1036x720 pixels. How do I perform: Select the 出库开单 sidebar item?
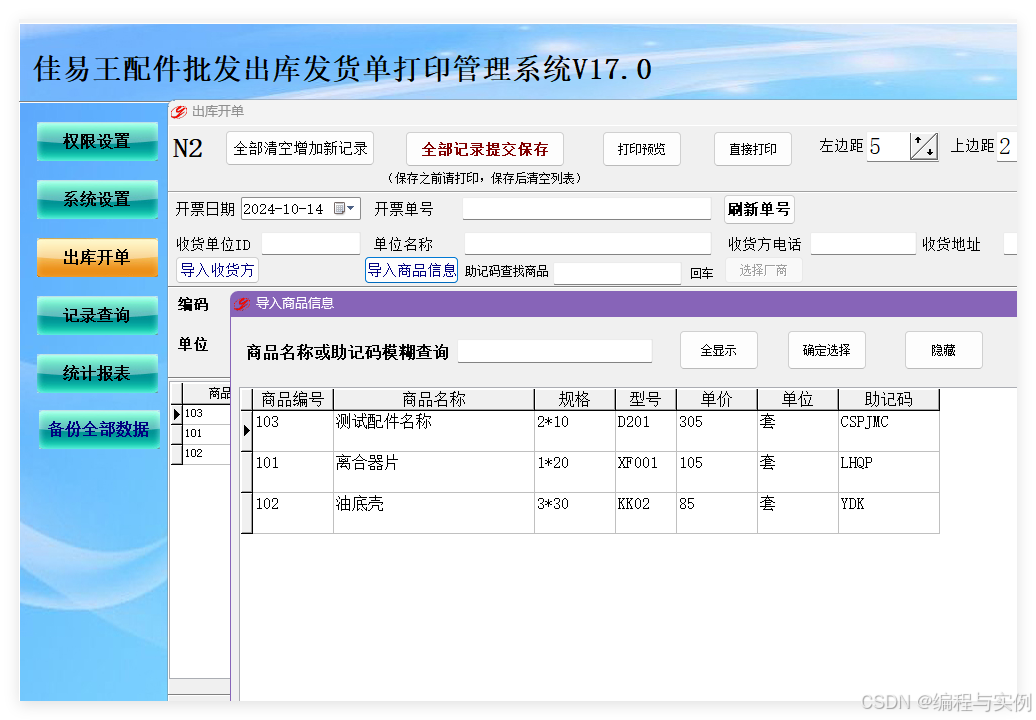click(97, 257)
